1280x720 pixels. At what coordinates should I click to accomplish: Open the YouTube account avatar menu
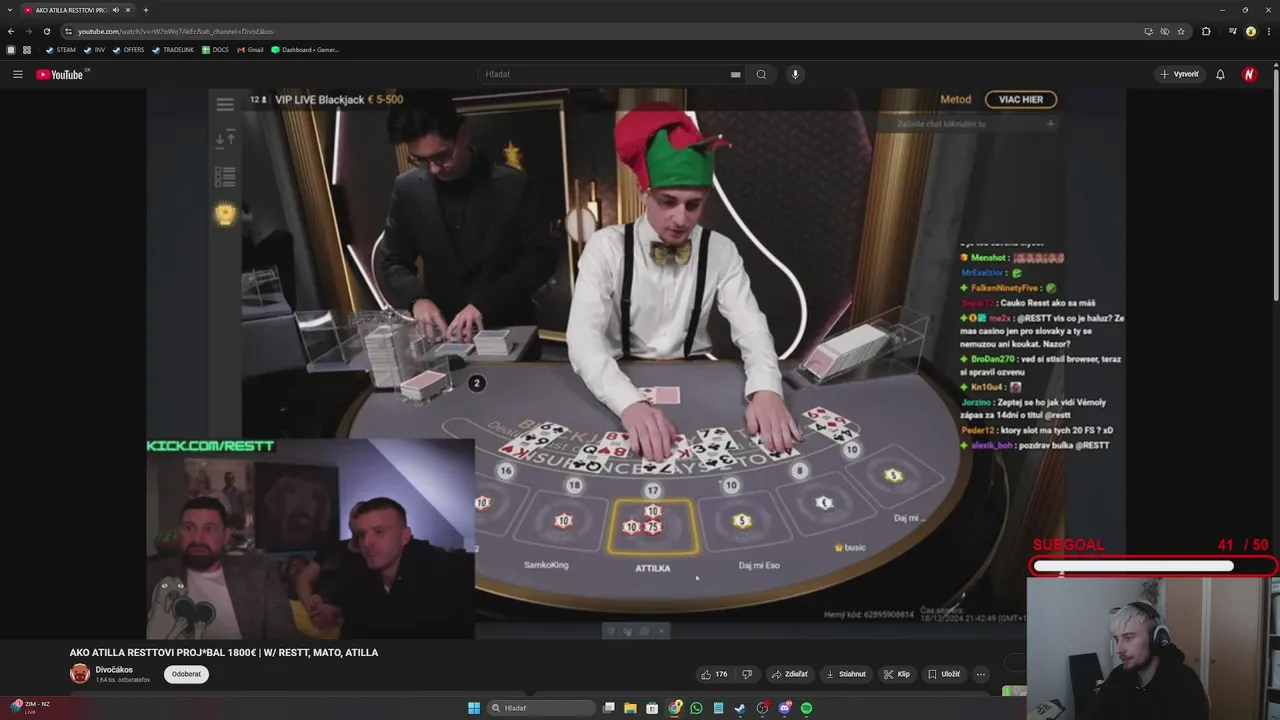[1249, 74]
